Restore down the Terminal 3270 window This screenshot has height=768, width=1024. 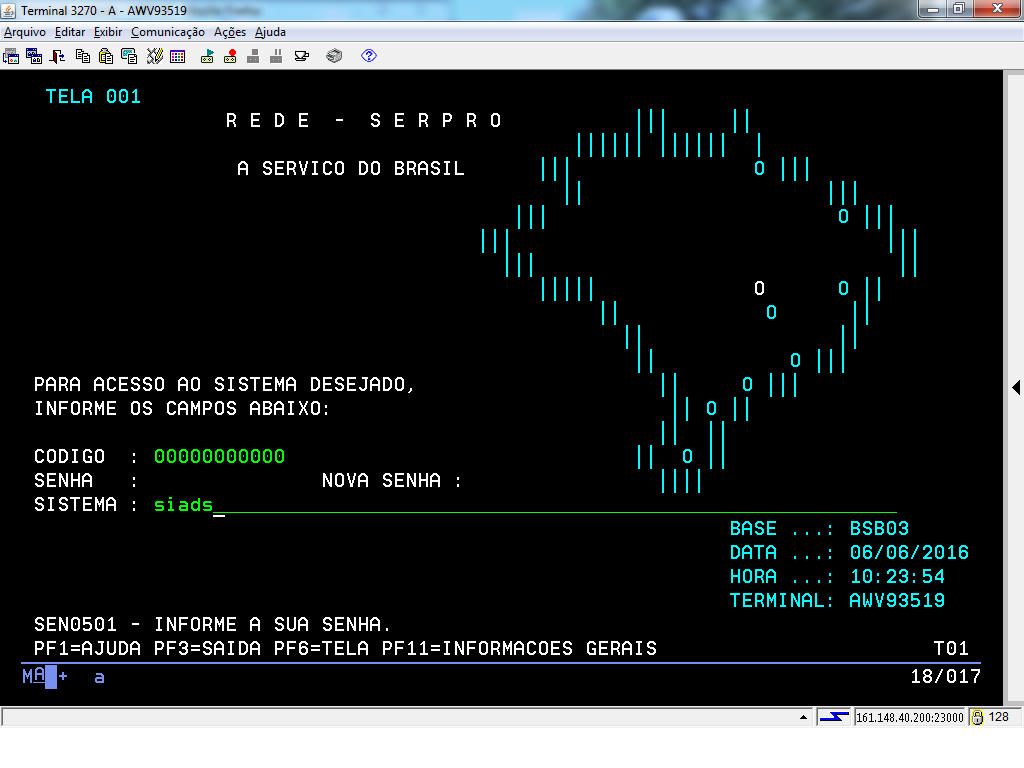click(959, 8)
